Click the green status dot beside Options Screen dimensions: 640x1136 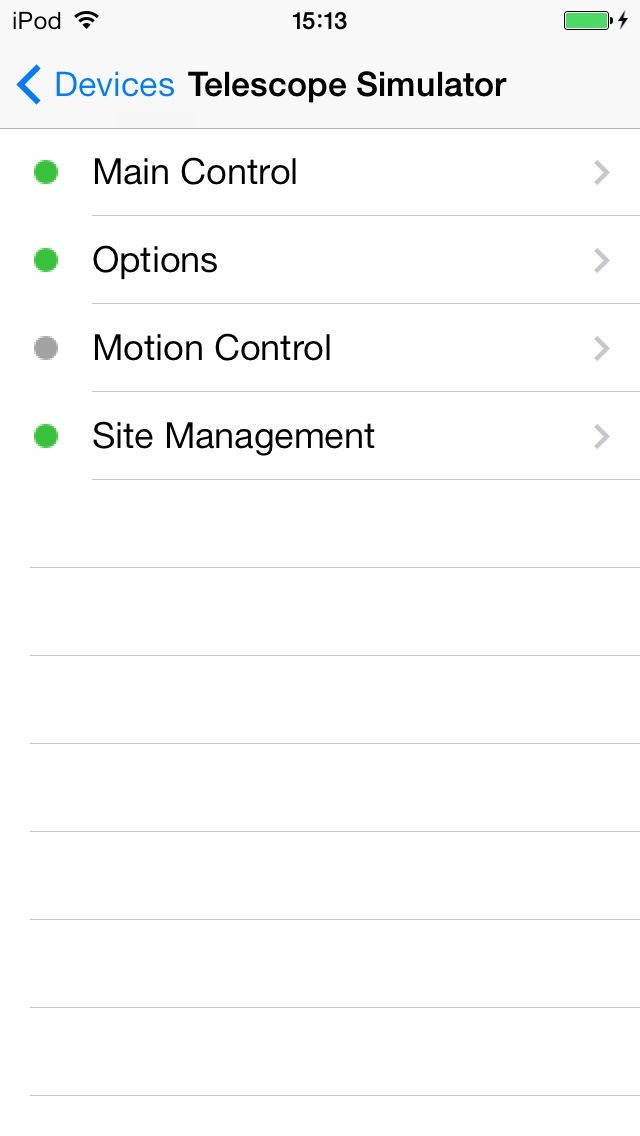(x=46, y=260)
